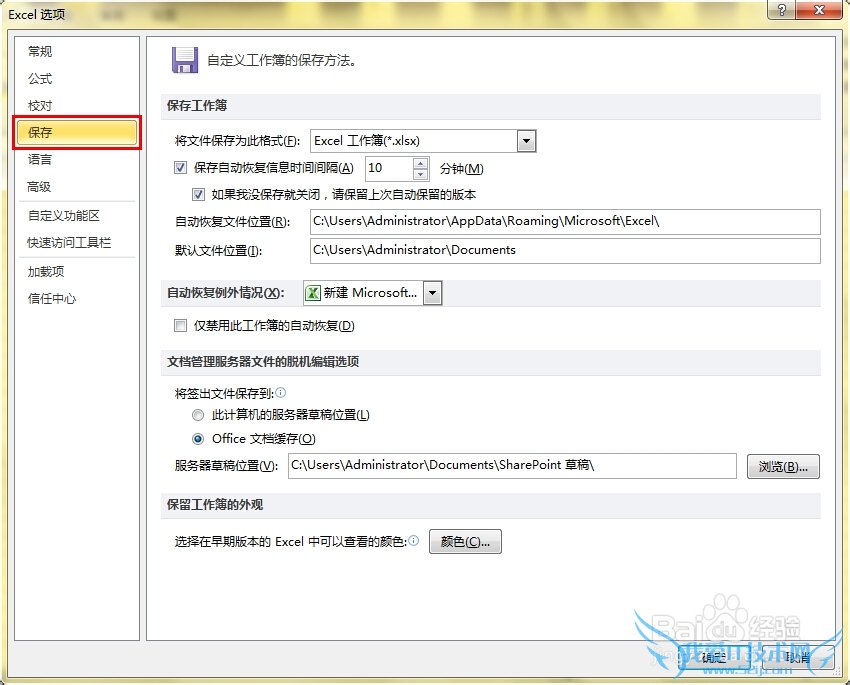Open the 颜色(C)... button
The height and width of the screenshot is (685, 850).
pos(465,541)
